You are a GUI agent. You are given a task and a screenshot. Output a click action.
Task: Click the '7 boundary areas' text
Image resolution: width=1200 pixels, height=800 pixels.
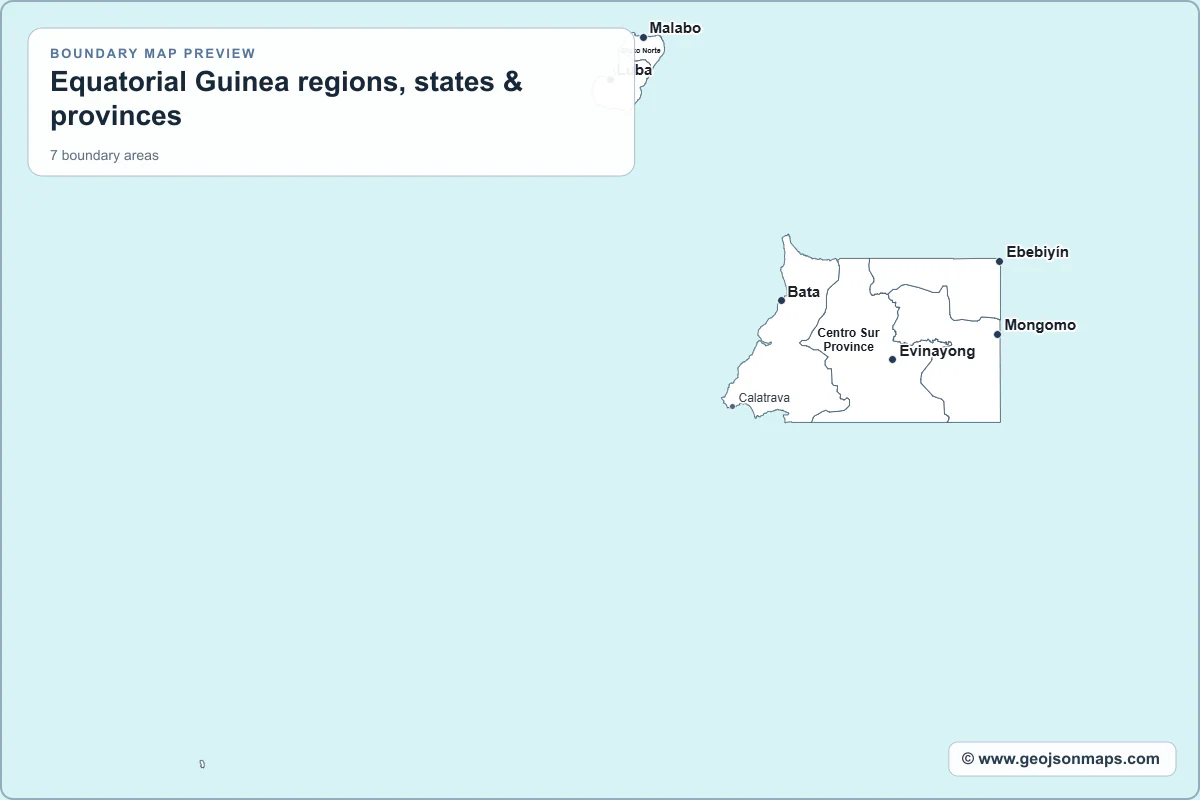[x=105, y=155]
